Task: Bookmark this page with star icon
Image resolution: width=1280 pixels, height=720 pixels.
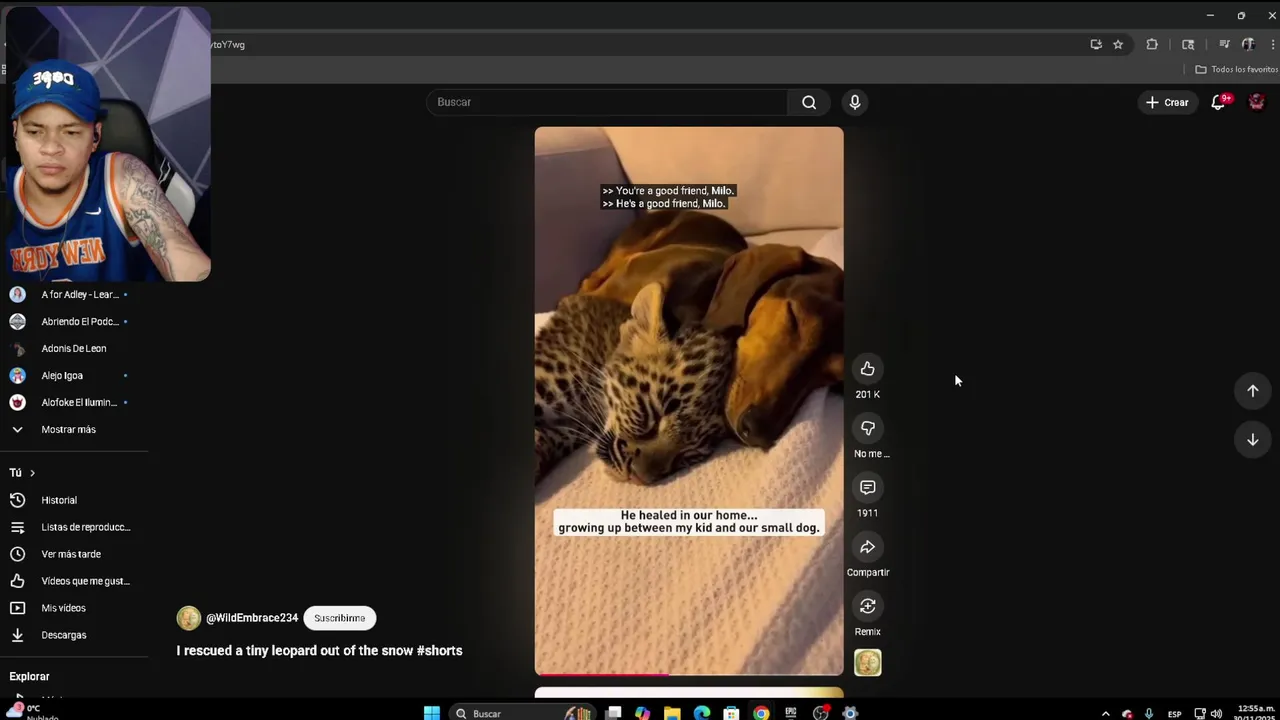Action: 1118,44
